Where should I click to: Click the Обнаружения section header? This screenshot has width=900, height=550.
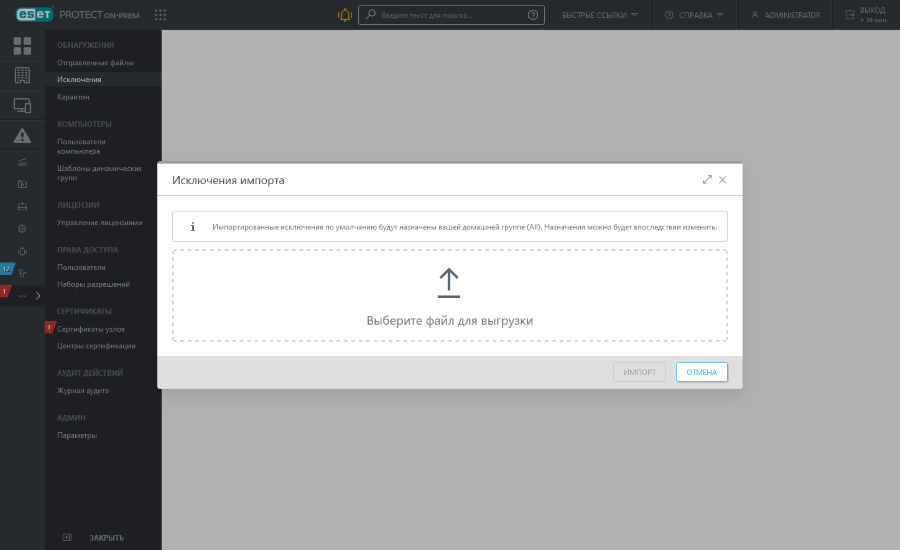[86, 45]
